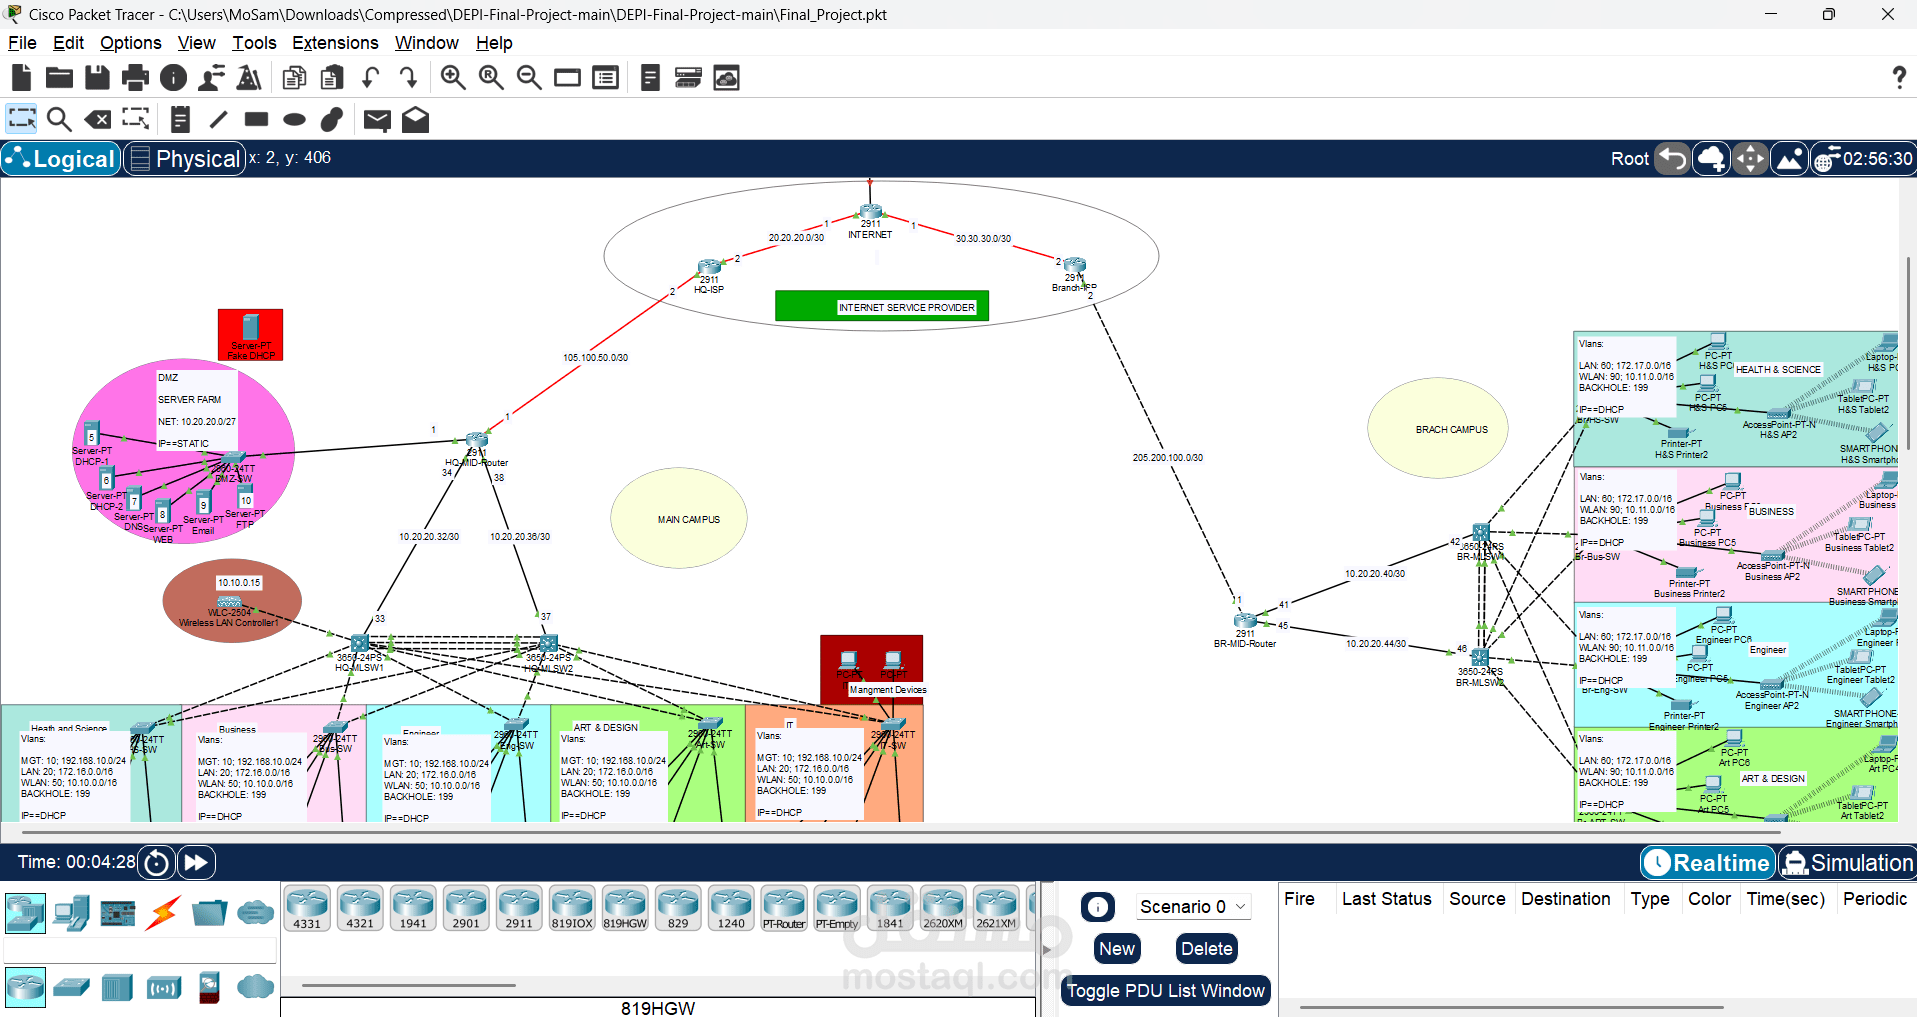1917x1017 pixels.
Task: Select the 2911 router model
Action: pyautogui.click(x=519, y=907)
